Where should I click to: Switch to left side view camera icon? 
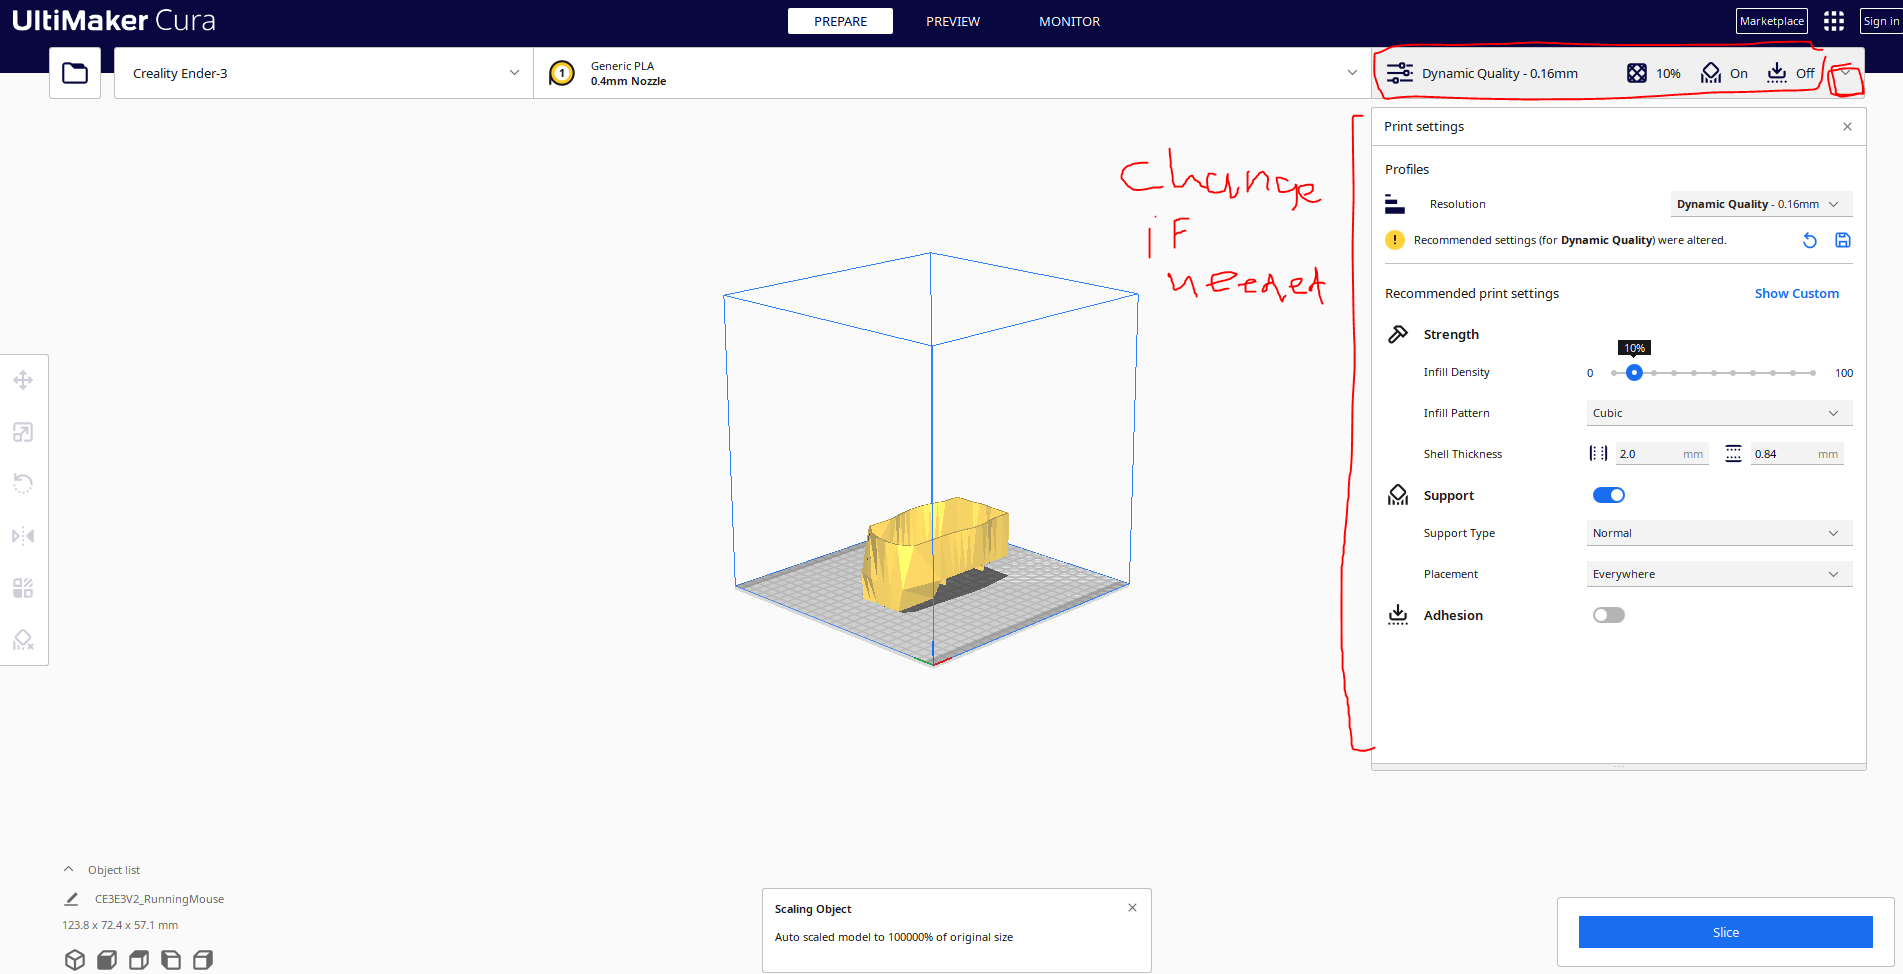171,960
